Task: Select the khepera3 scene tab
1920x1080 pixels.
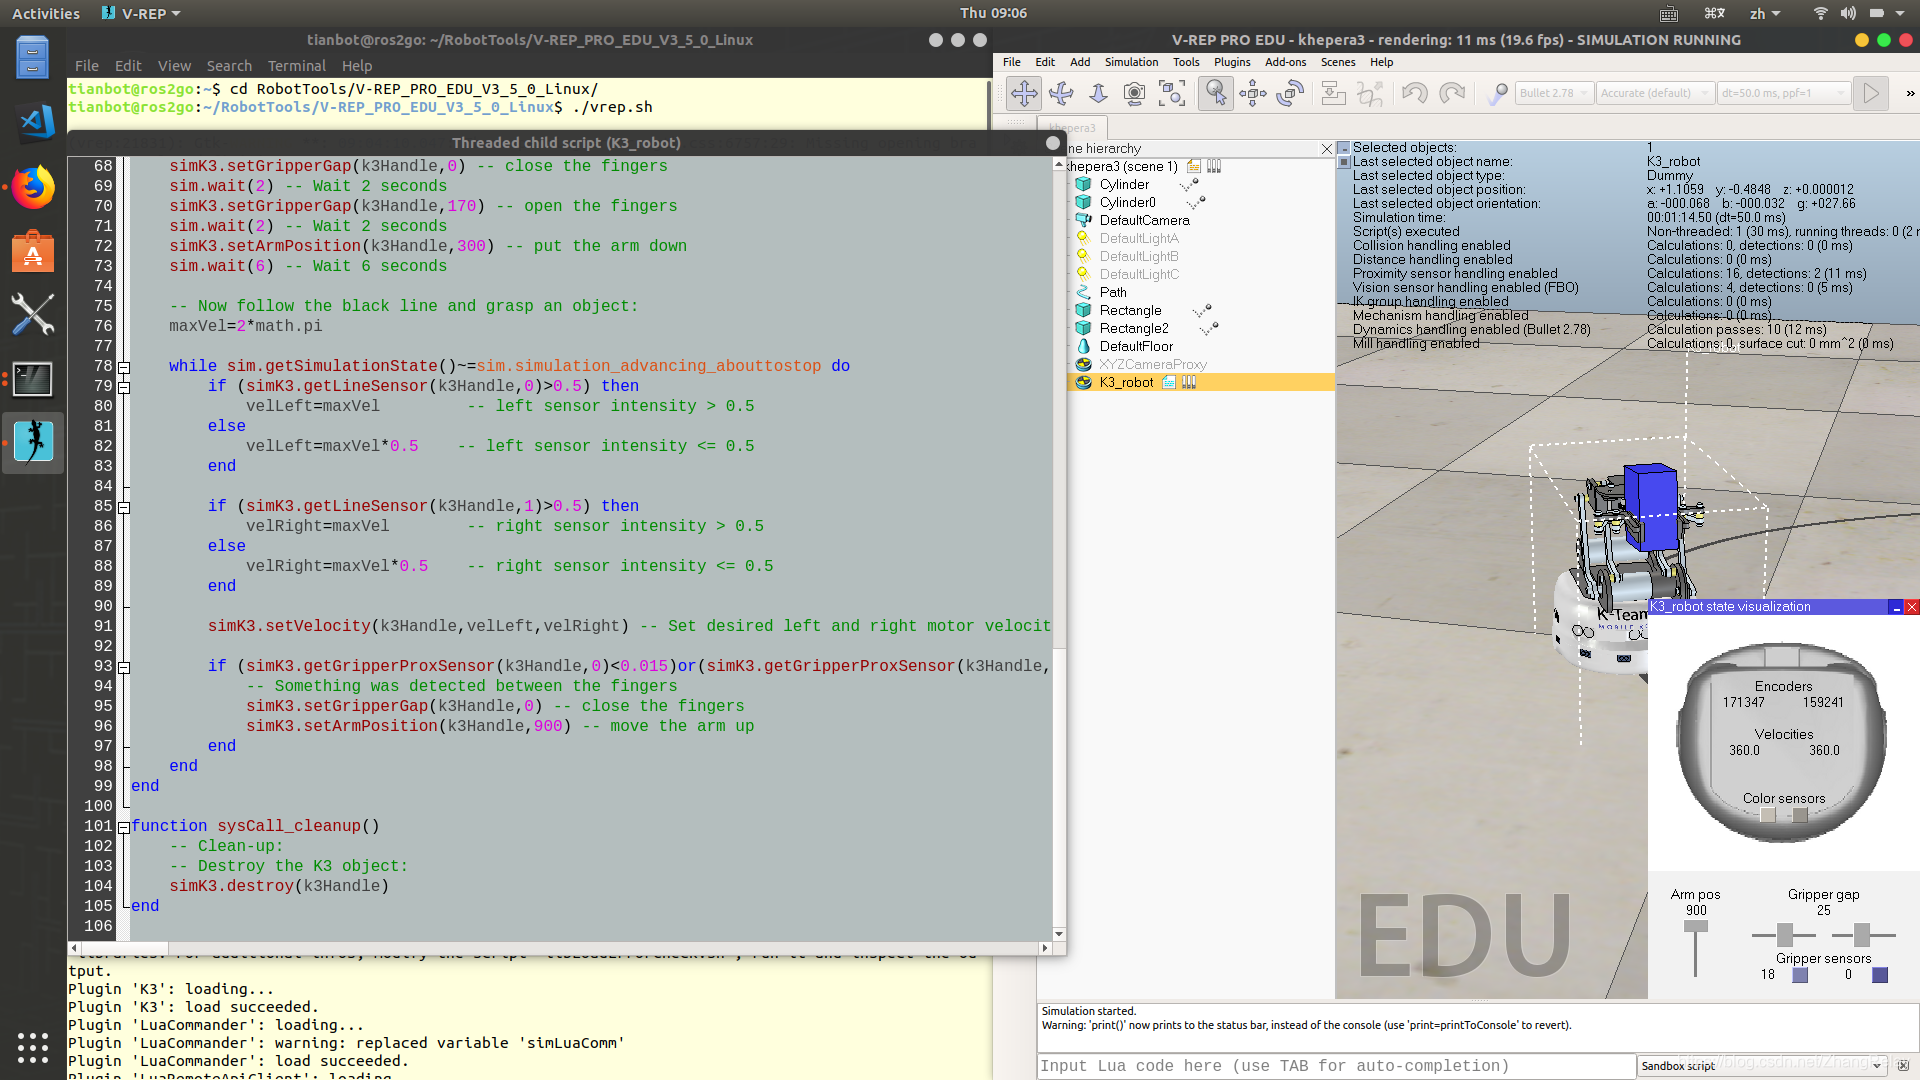Action: 1072,128
